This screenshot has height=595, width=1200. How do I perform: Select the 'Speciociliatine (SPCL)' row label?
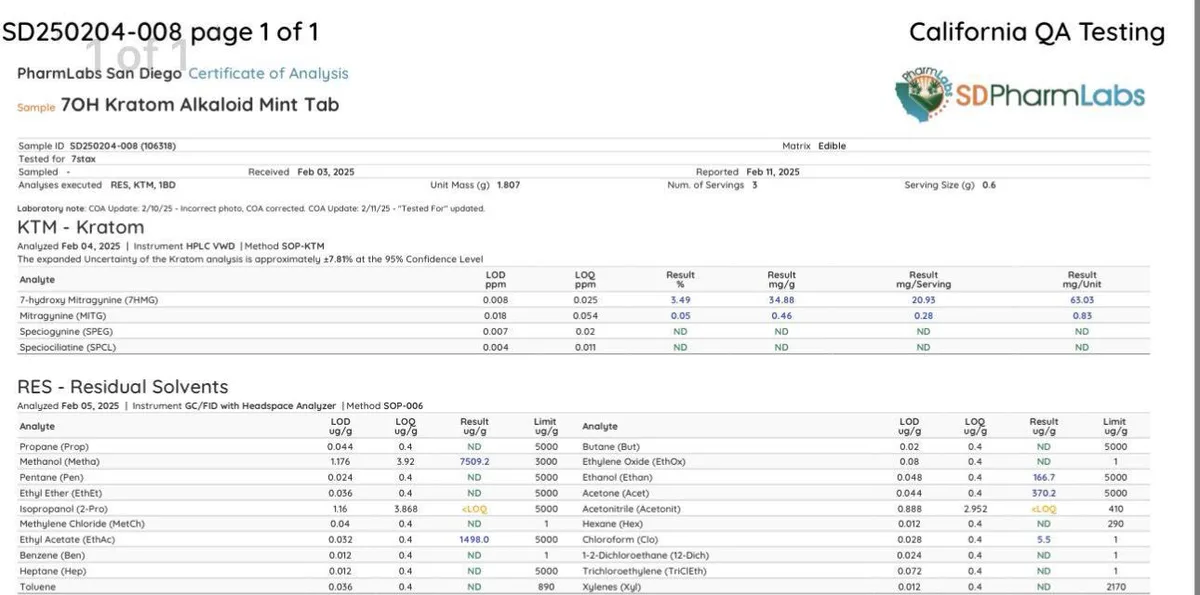[x=68, y=347]
